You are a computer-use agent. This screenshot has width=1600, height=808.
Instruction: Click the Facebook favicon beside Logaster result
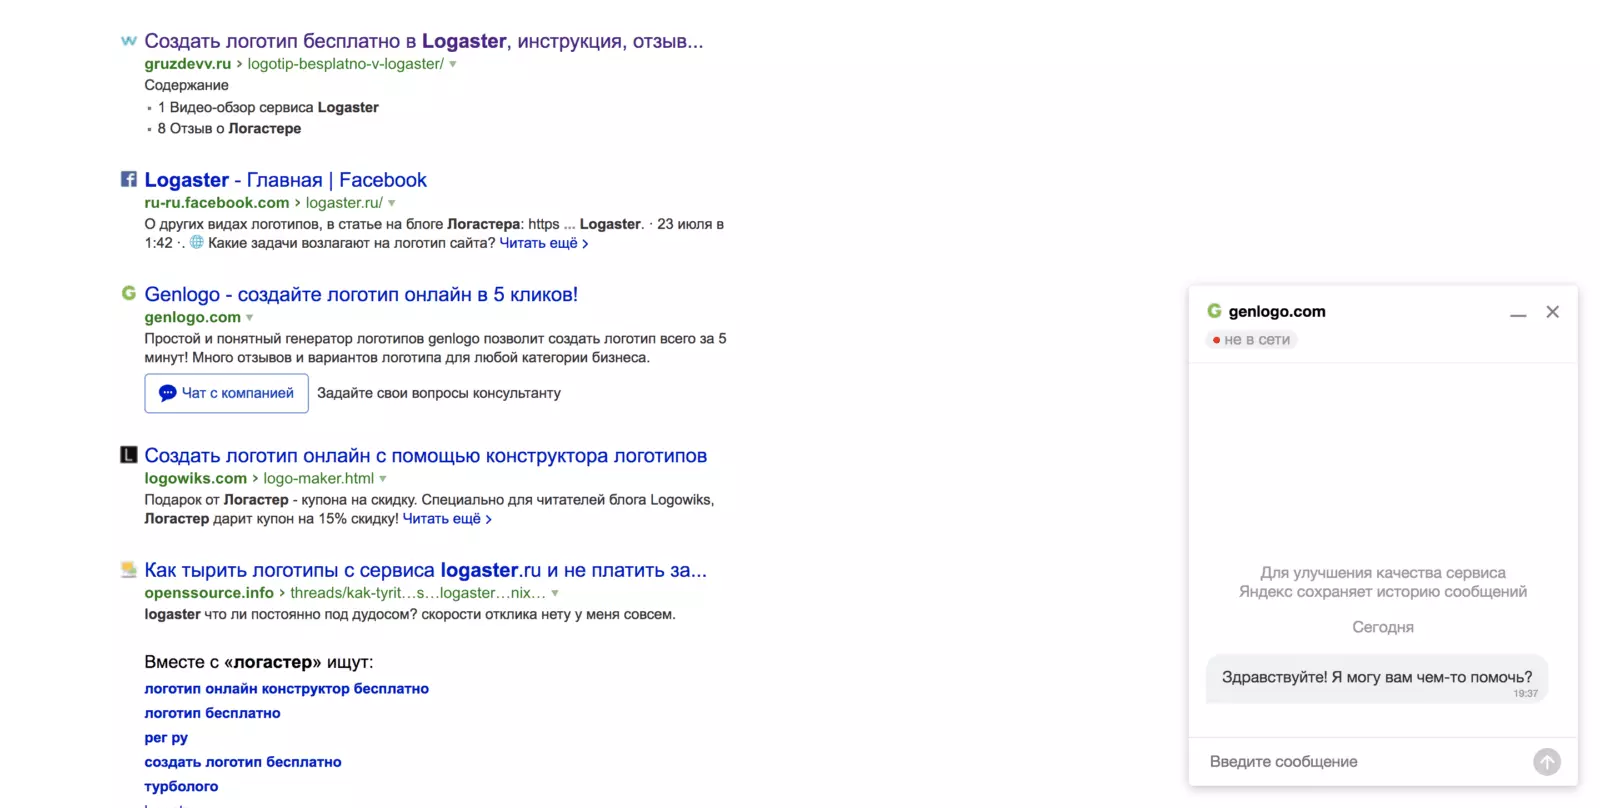(x=128, y=179)
